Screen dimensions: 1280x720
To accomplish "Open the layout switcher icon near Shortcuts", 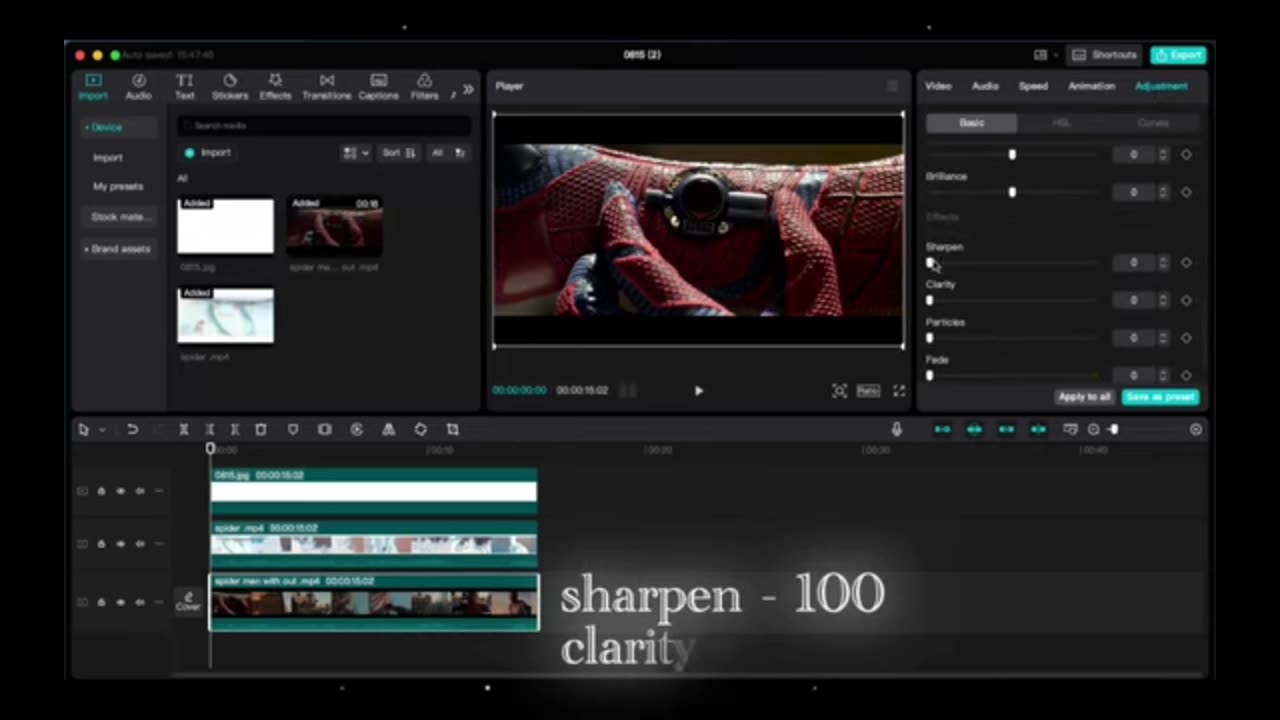I will (x=1041, y=55).
